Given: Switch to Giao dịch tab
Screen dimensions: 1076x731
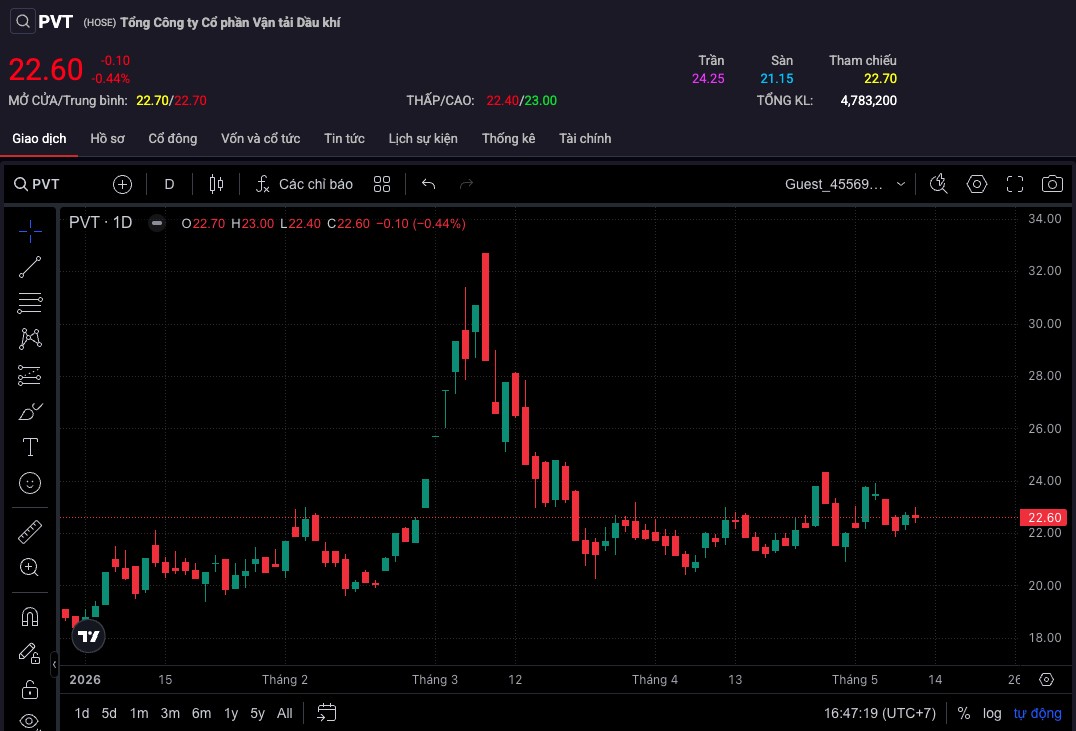Looking at the screenshot, I should click(39, 139).
